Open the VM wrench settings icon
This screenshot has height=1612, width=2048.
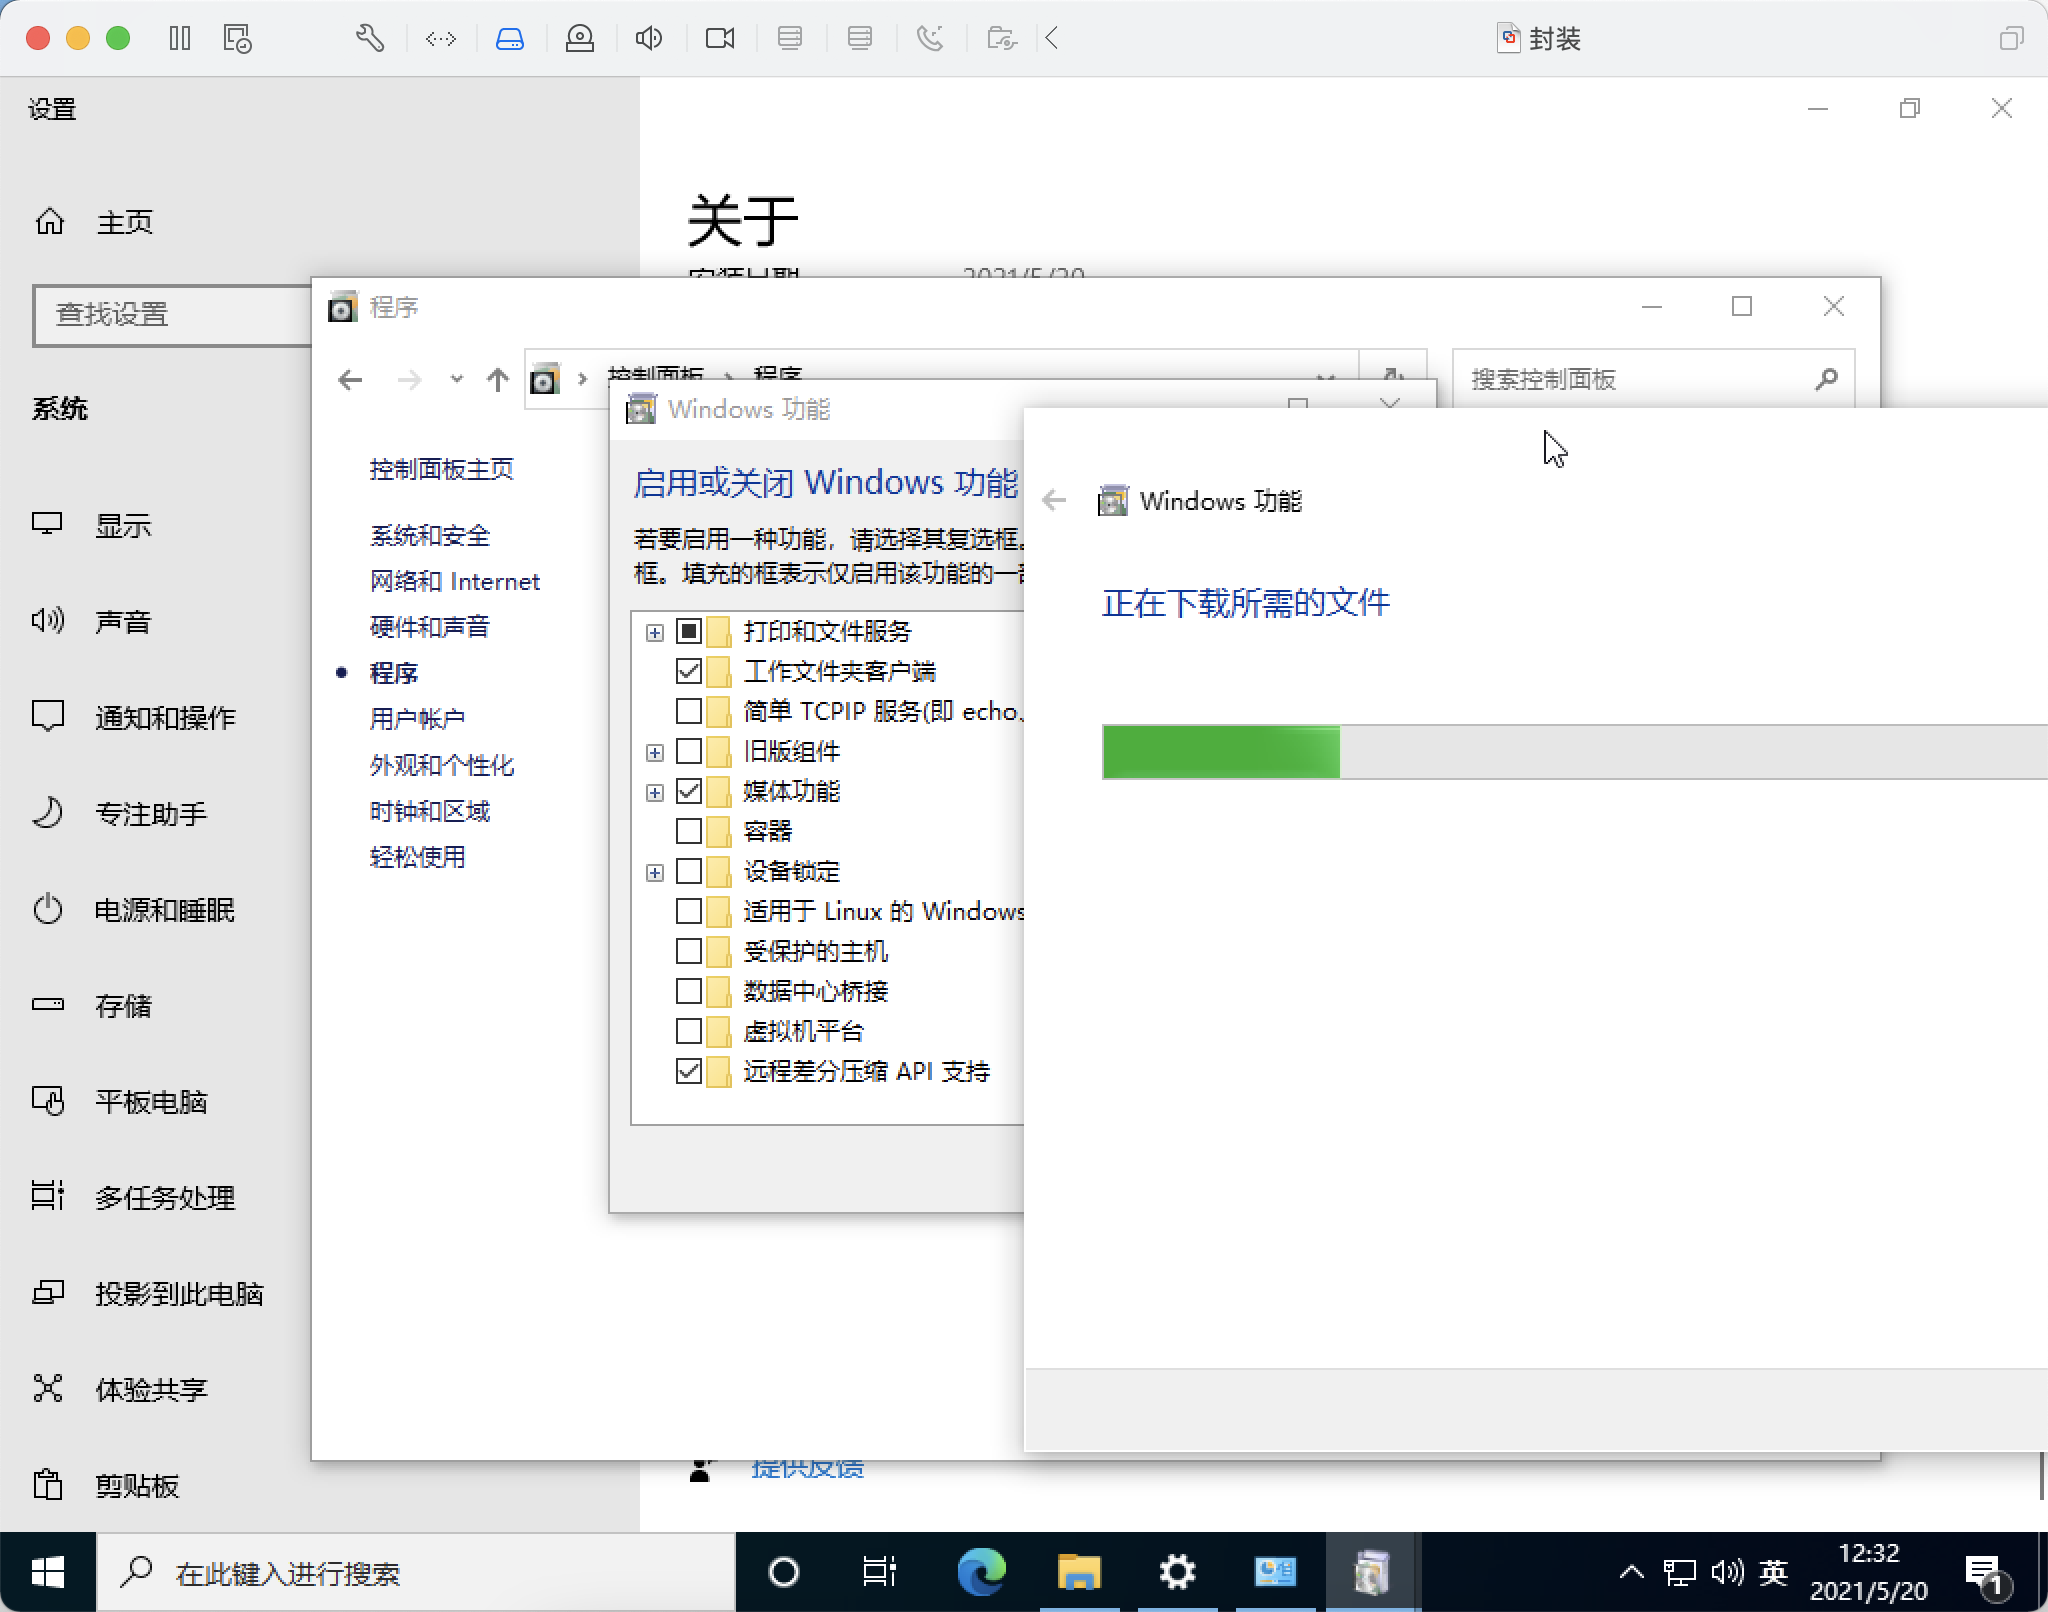tap(369, 39)
